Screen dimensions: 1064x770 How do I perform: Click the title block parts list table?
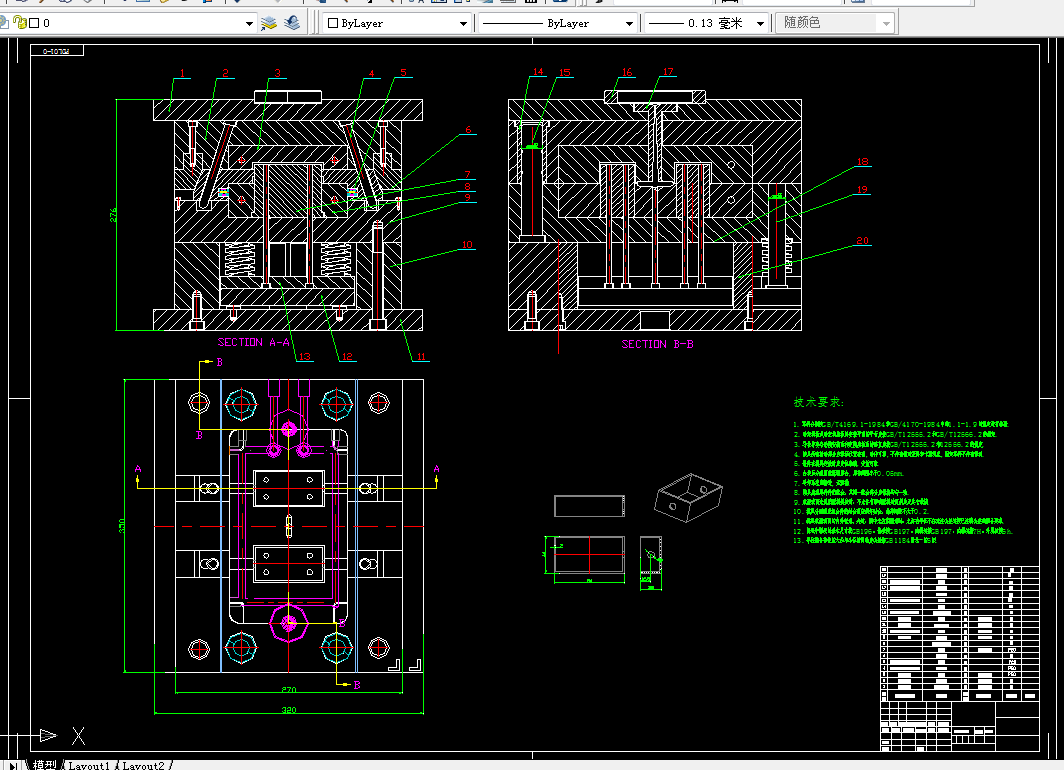pos(960,634)
